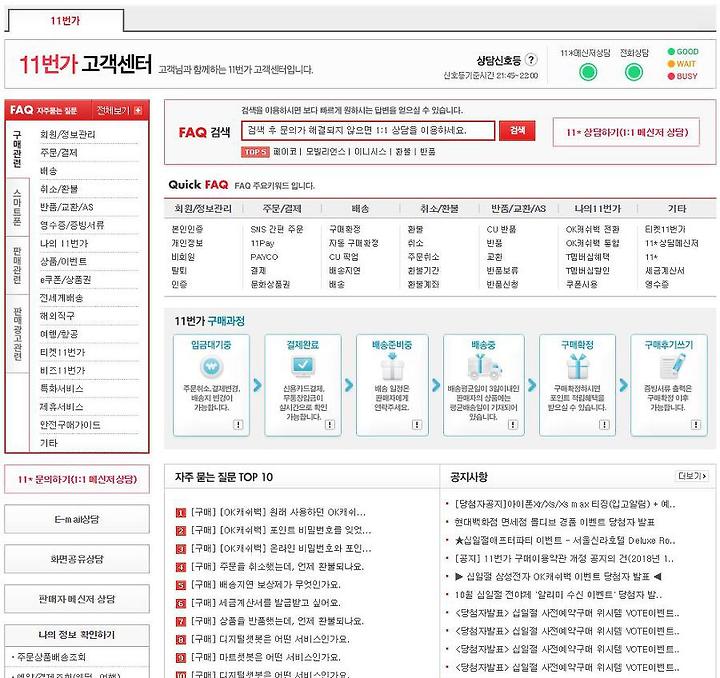Screen dimensions: 720x678
Task: Click the 나의 정보 확인하기 header
Action: click(77, 635)
